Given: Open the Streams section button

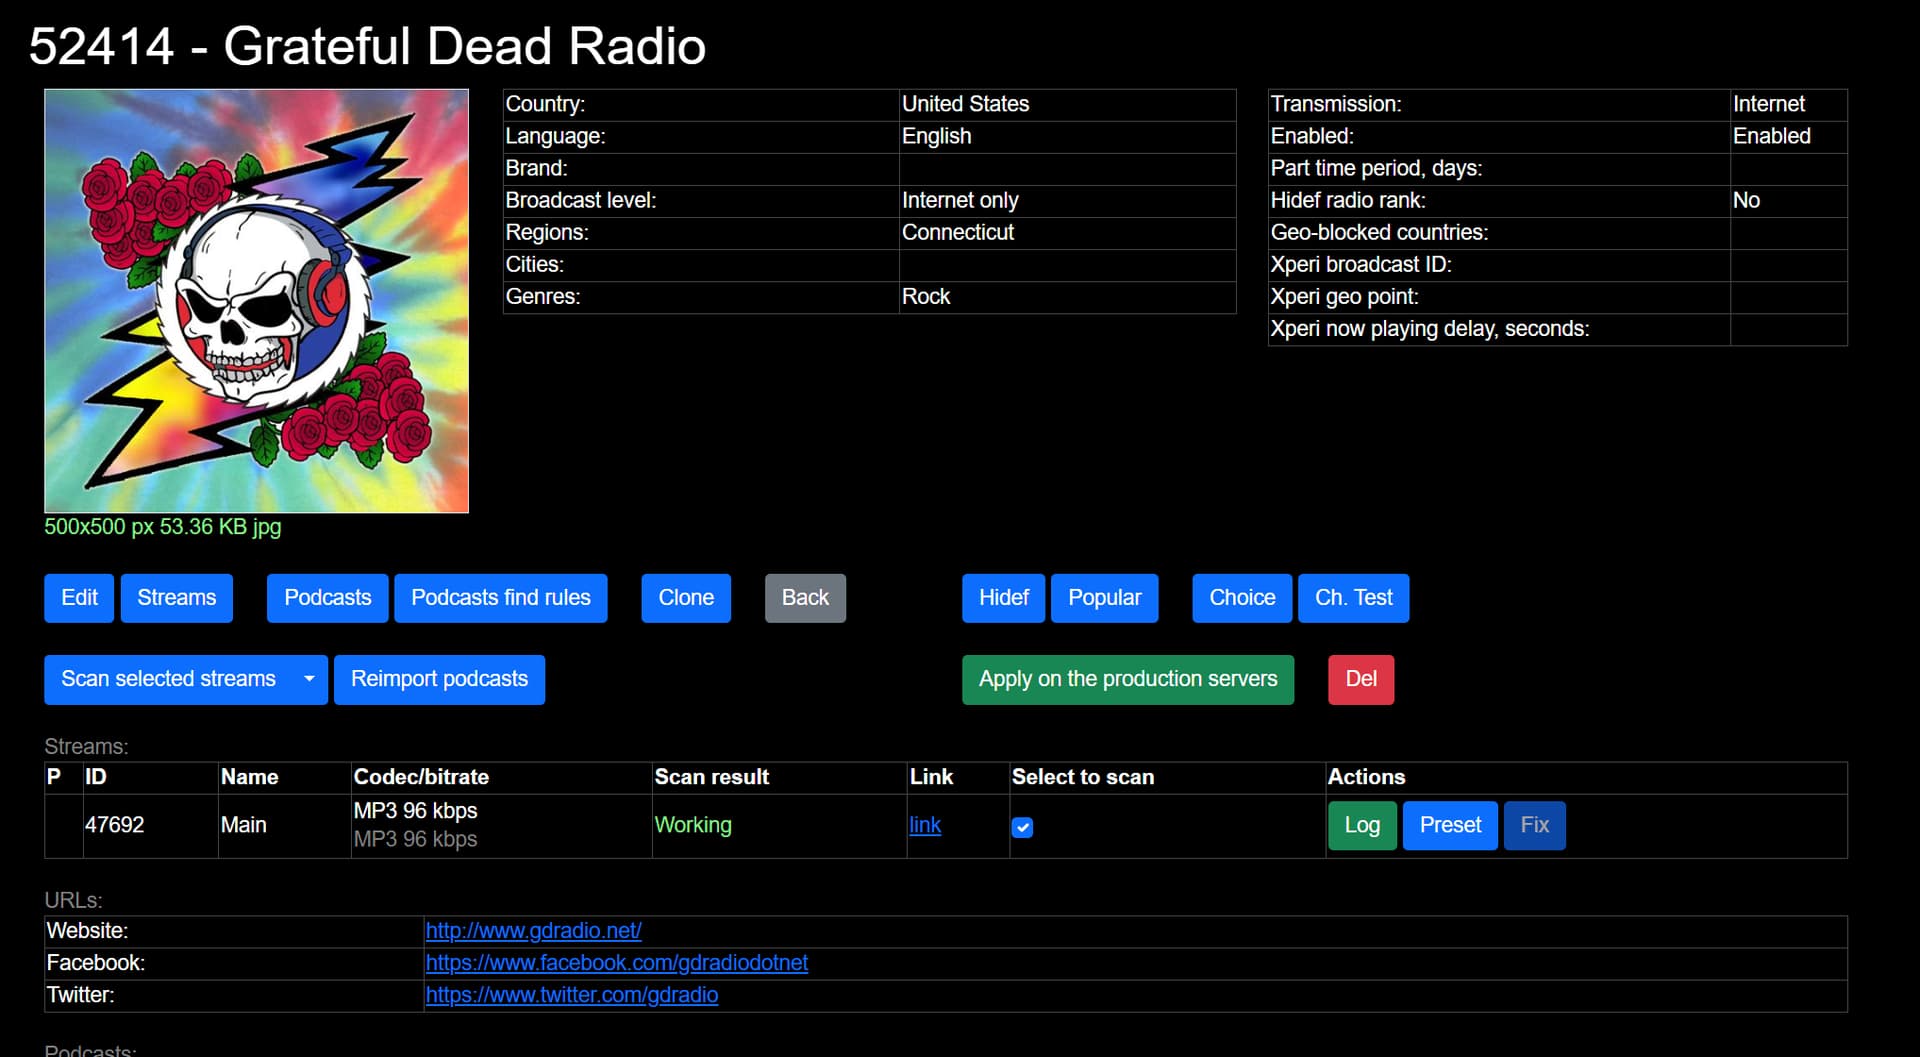Looking at the screenshot, I should 176,598.
